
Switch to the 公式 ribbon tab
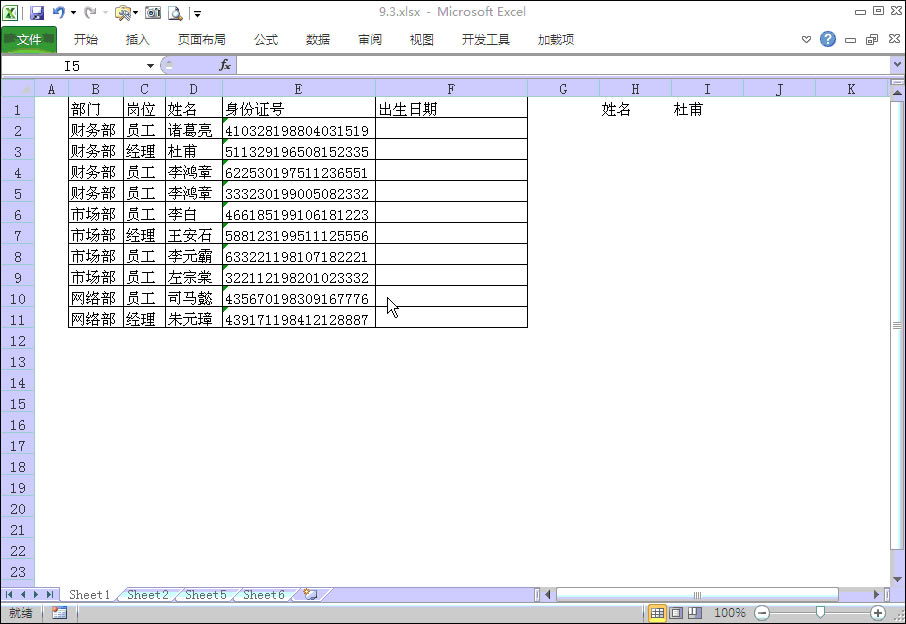(x=266, y=39)
